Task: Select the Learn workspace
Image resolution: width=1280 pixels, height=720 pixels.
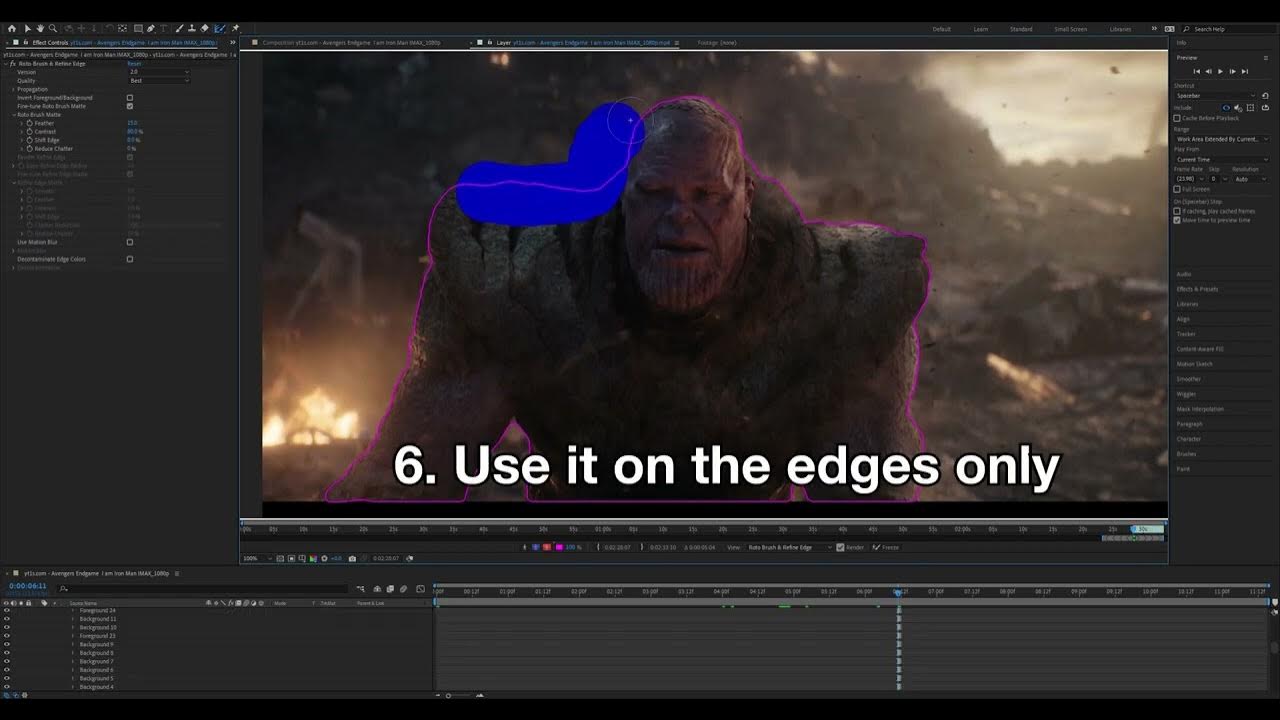Action: 981,29
